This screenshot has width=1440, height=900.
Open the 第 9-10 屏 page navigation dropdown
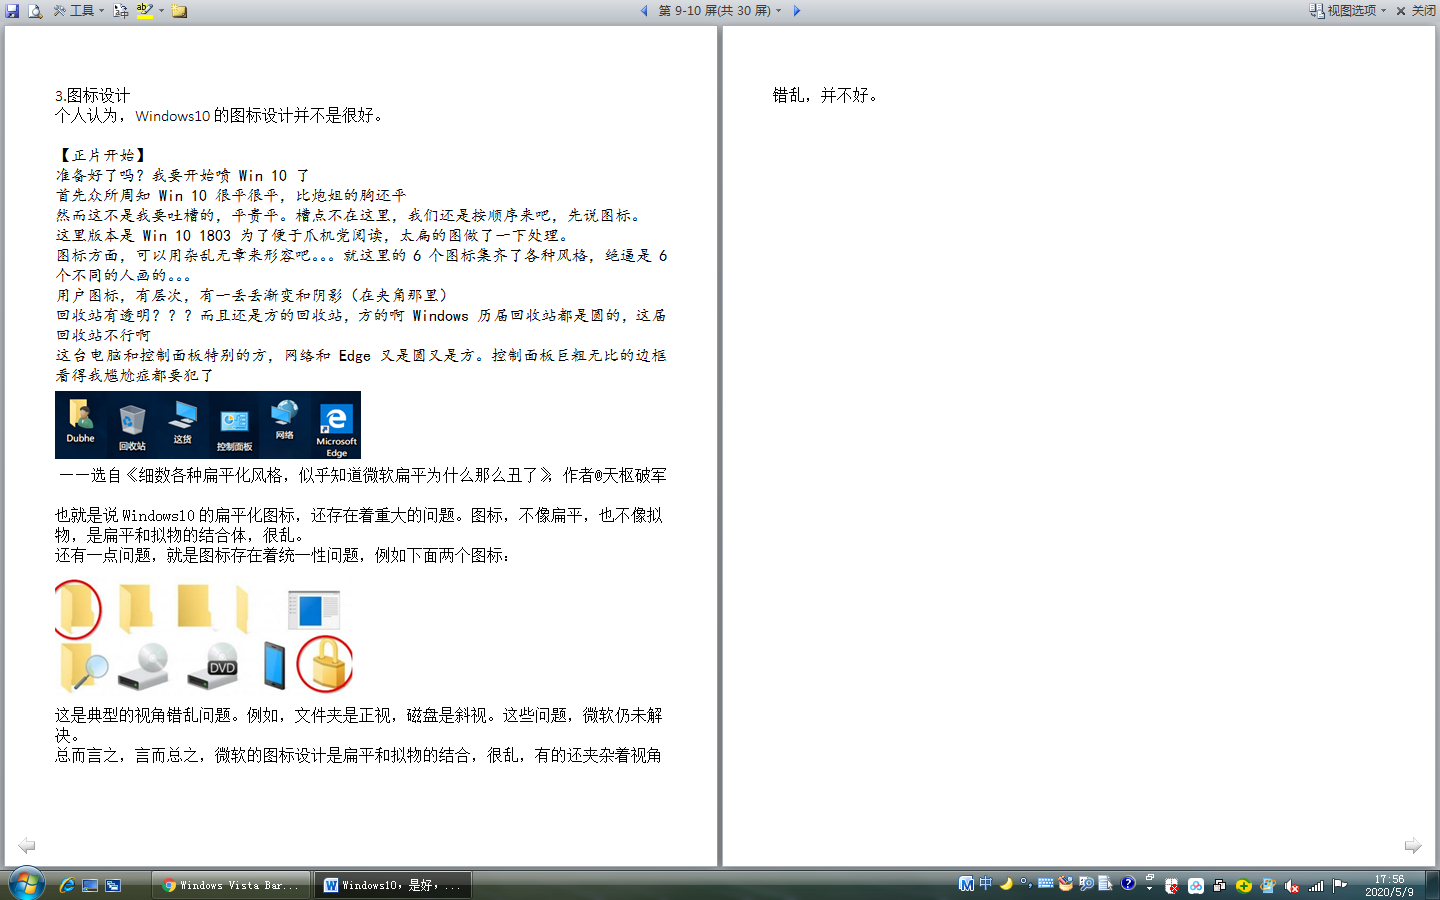click(720, 11)
